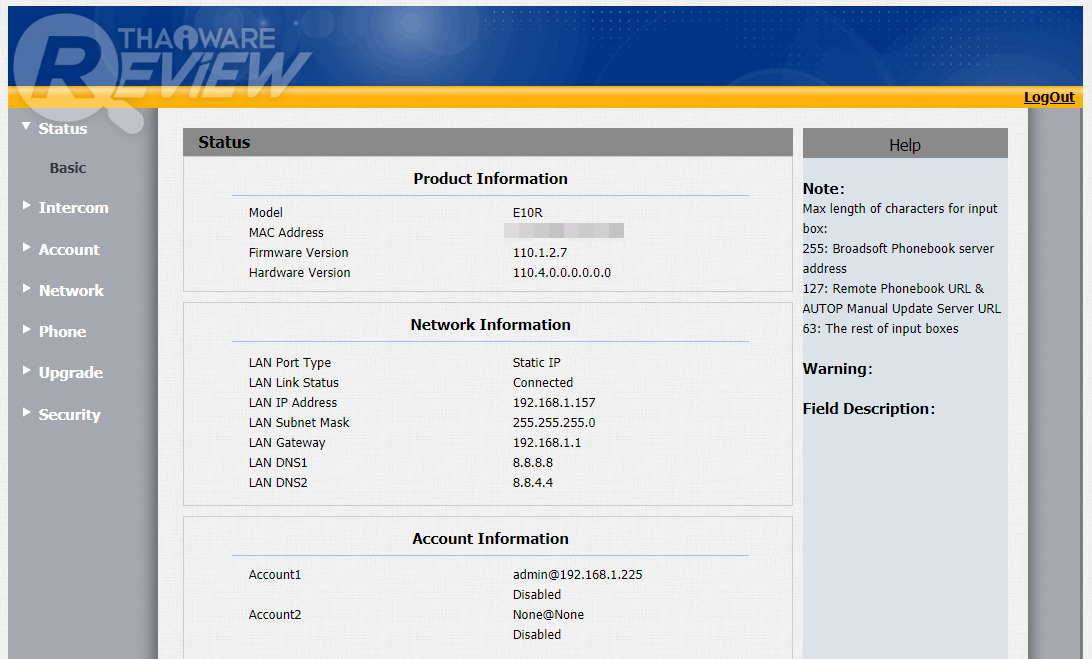Click the '63: The rest of input boxes' note
Viewport: 1092px width, 659px height.
[x=880, y=329]
